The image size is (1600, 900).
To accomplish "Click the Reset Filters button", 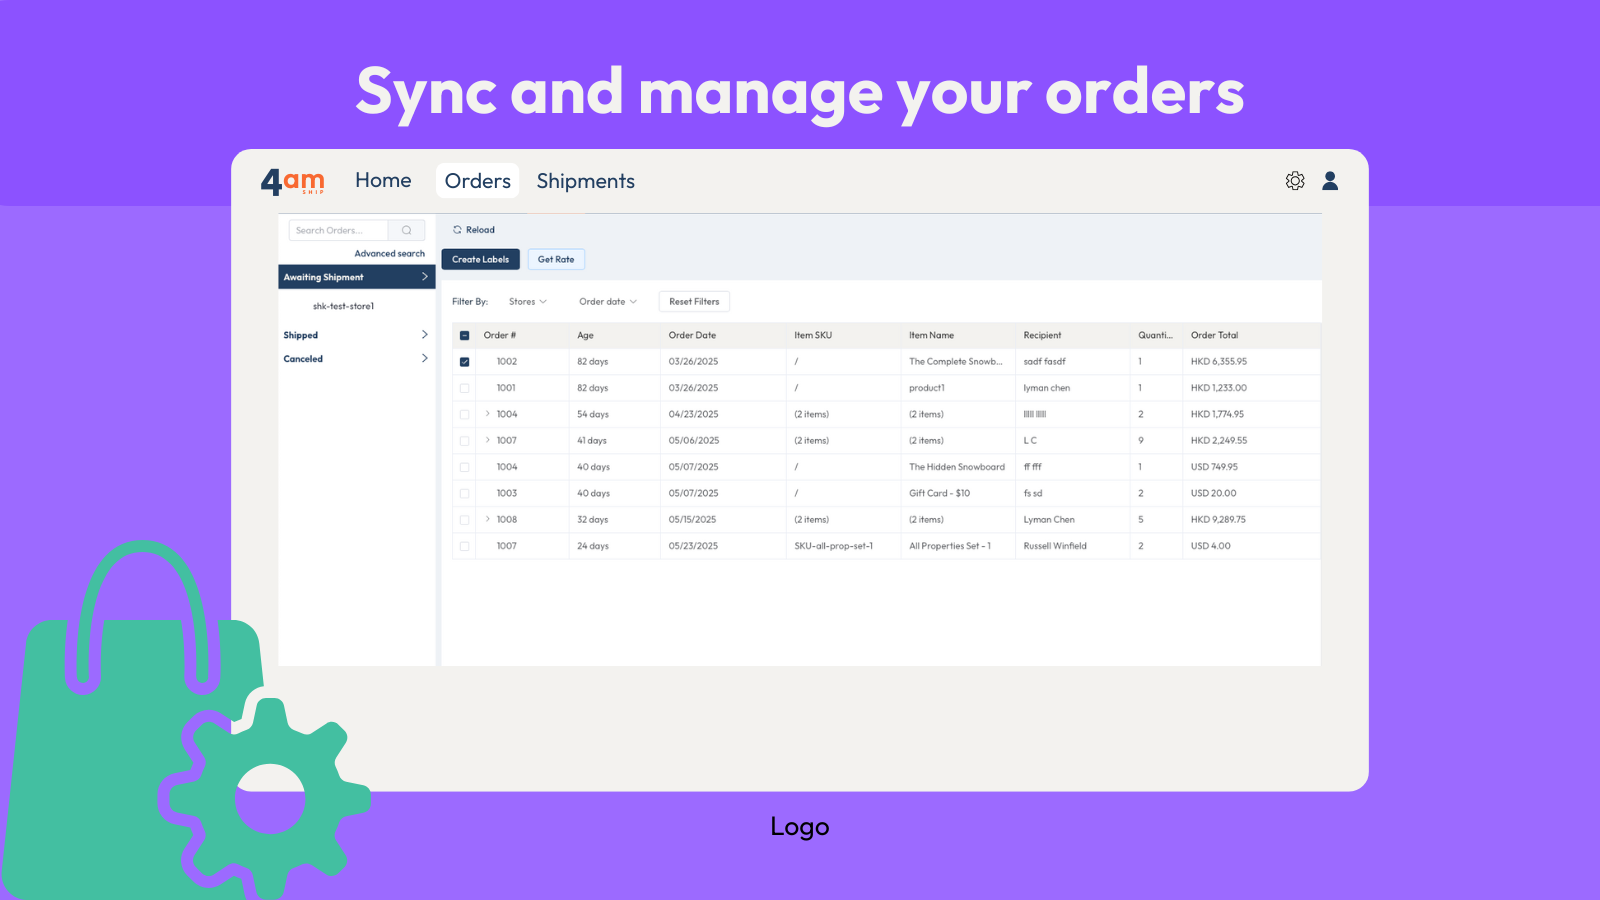I will (694, 301).
